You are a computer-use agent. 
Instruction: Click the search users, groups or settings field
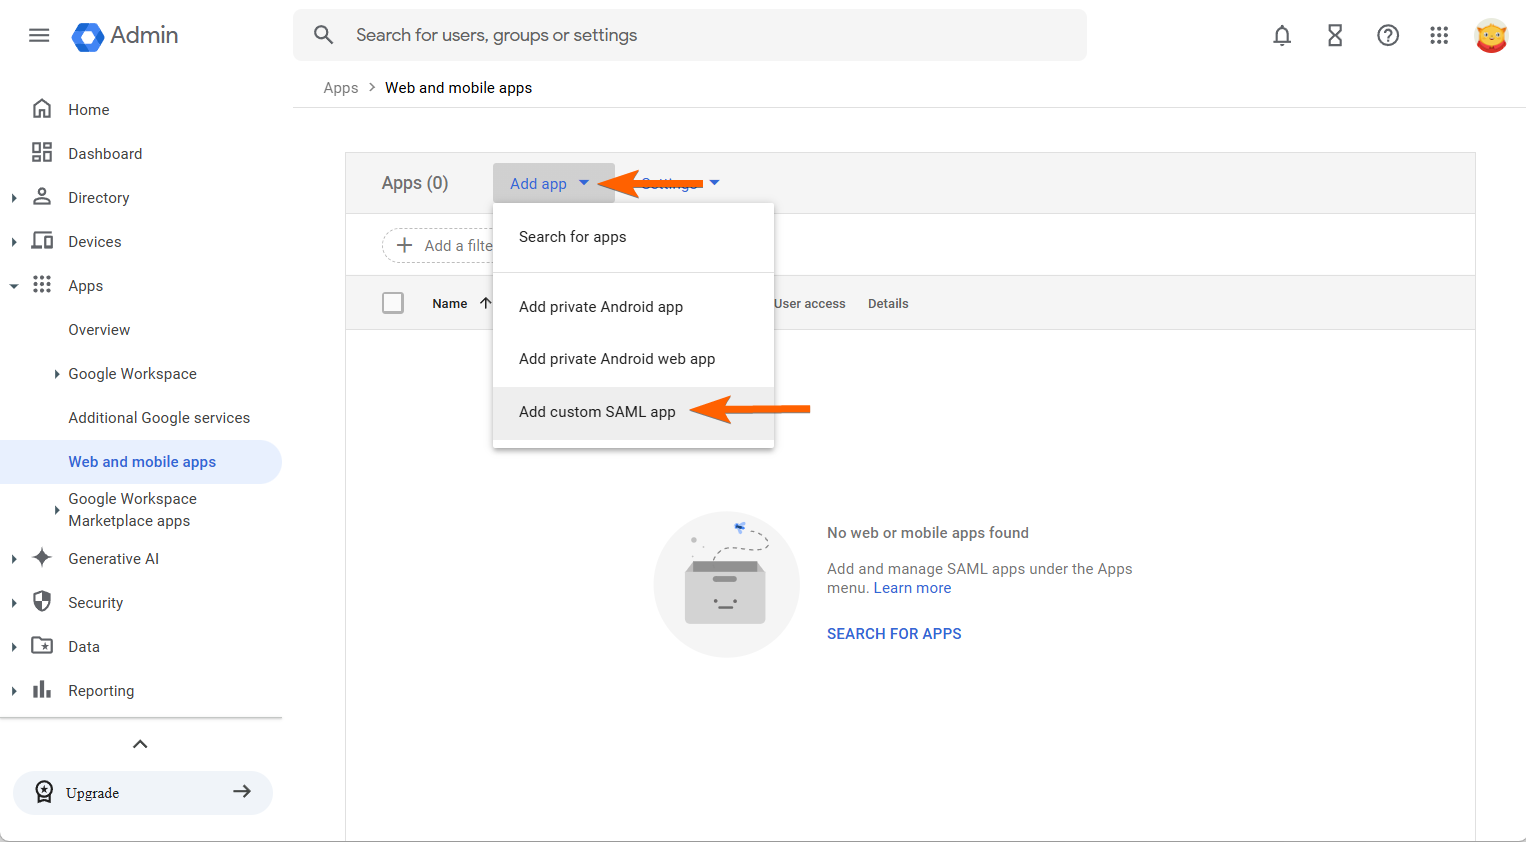[x=690, y=35]
